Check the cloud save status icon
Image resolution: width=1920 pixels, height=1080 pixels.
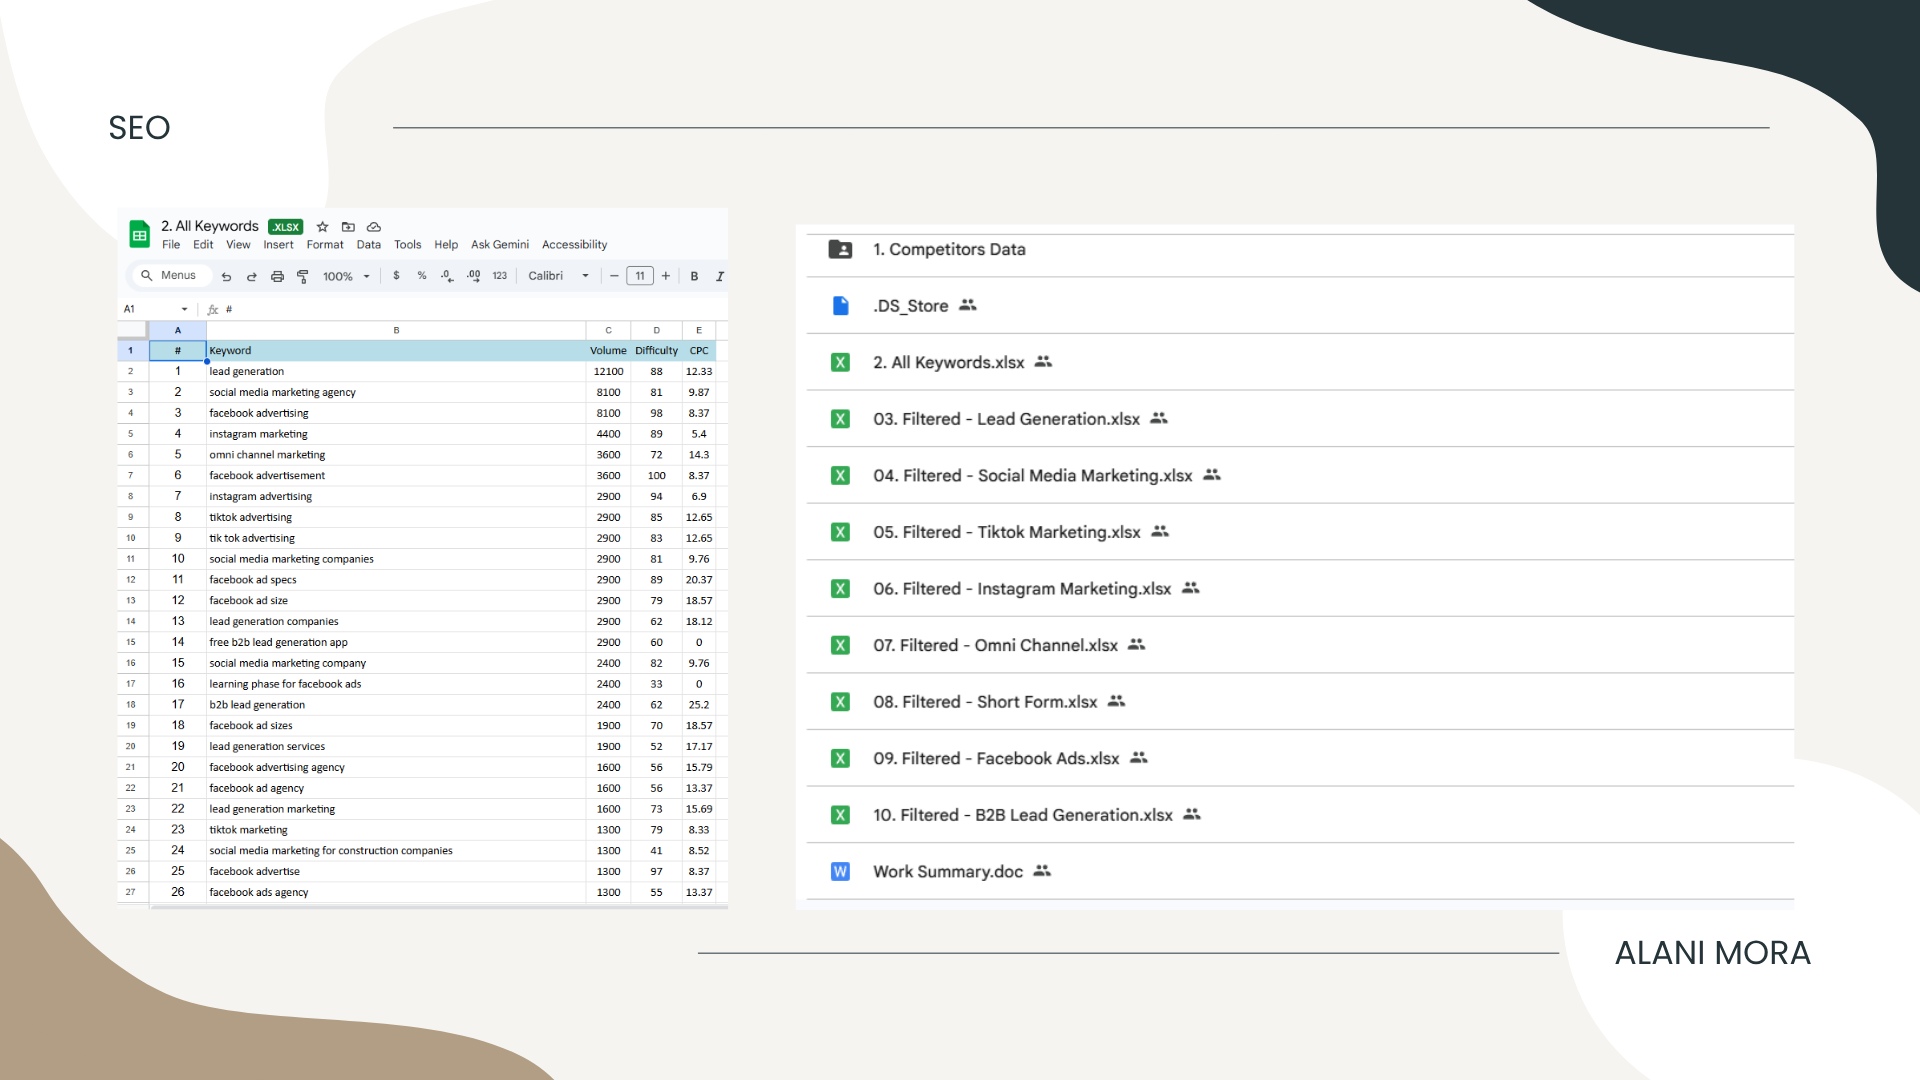tap(374, 227)
